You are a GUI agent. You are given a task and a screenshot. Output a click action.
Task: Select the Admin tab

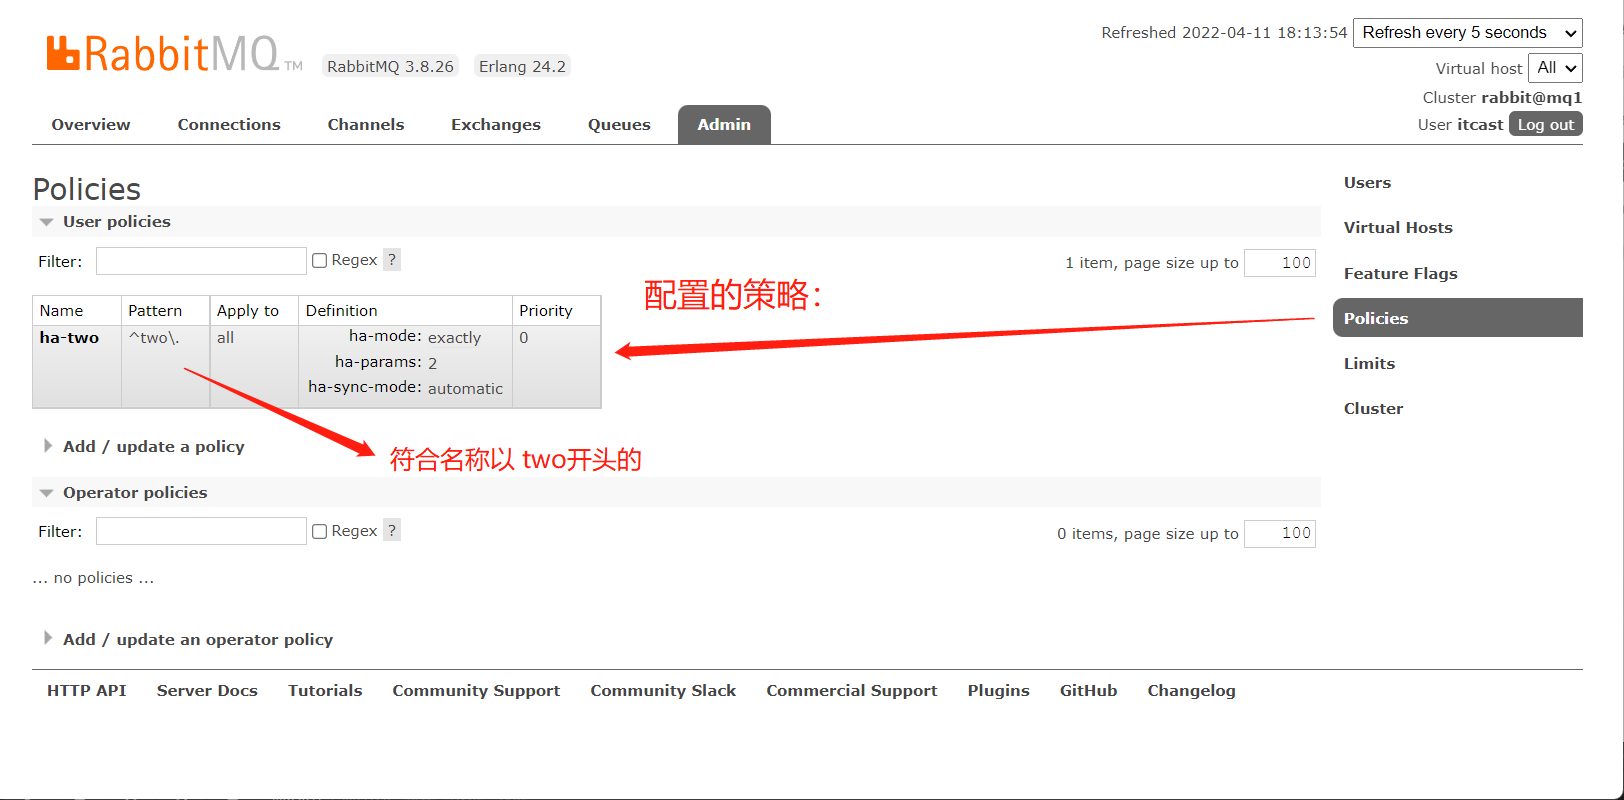(724, 125)
